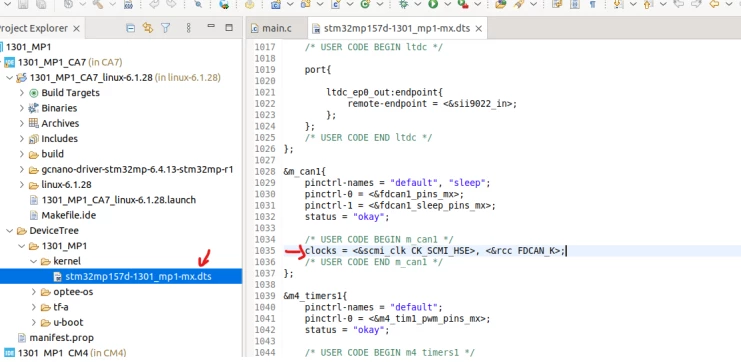This screenshot has height=362, width=741.
Task: Open the dropdown arrow beside the Run icon
Action: tap(448, 4)
